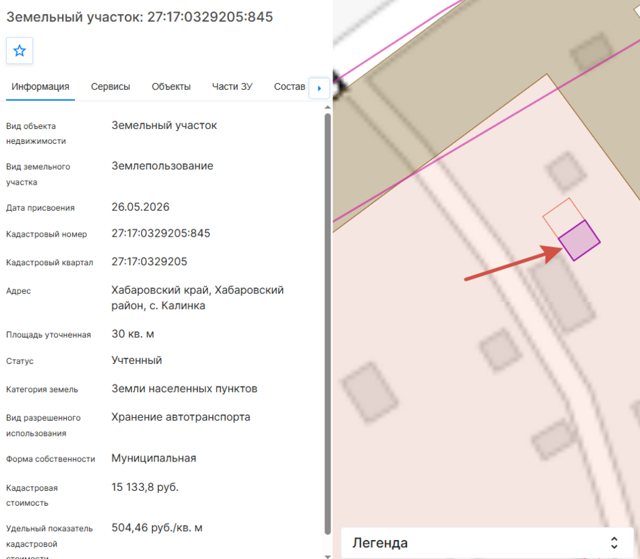Click the Дата присвоения label

40,208
